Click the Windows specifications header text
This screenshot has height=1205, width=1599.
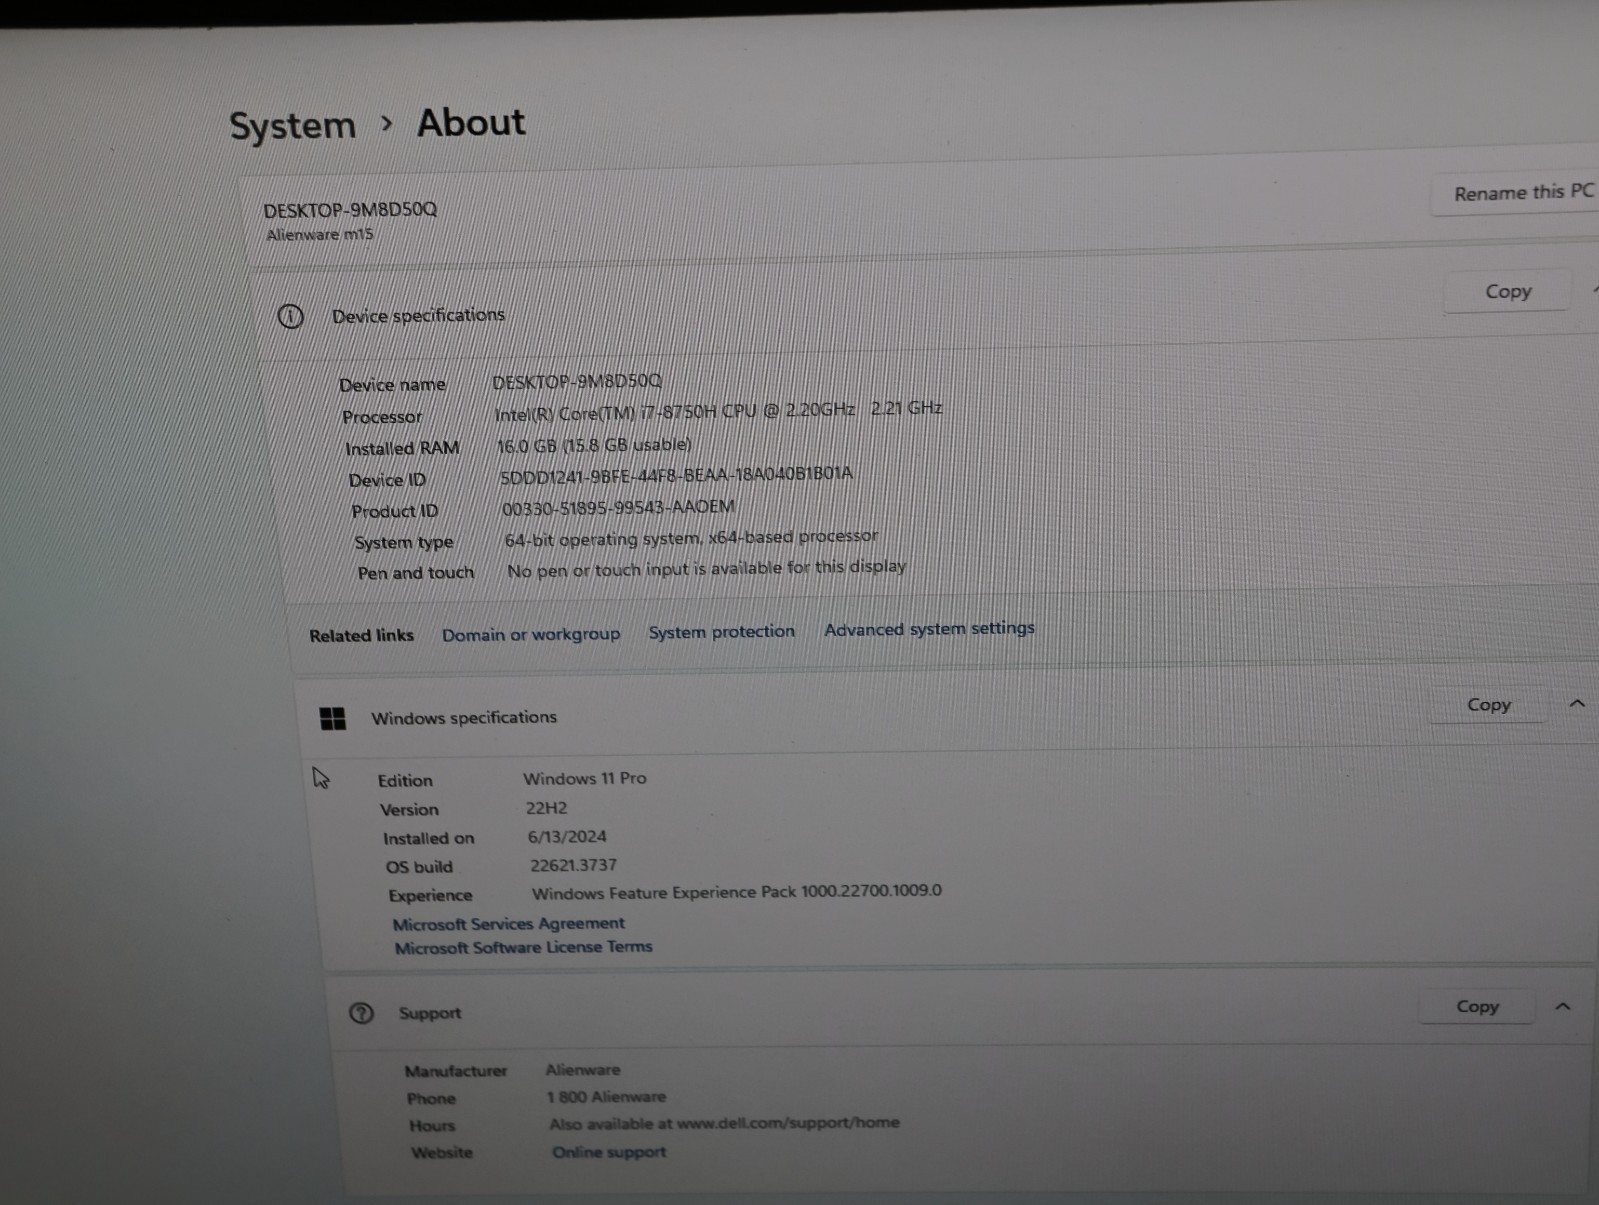tap(464, 717)
